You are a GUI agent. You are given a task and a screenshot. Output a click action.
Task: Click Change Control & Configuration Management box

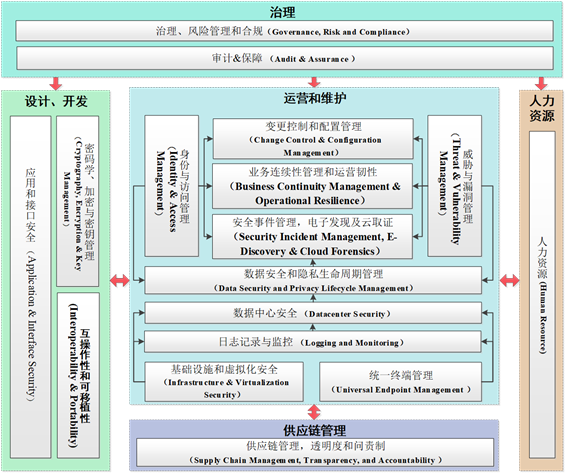click(313, 139)
